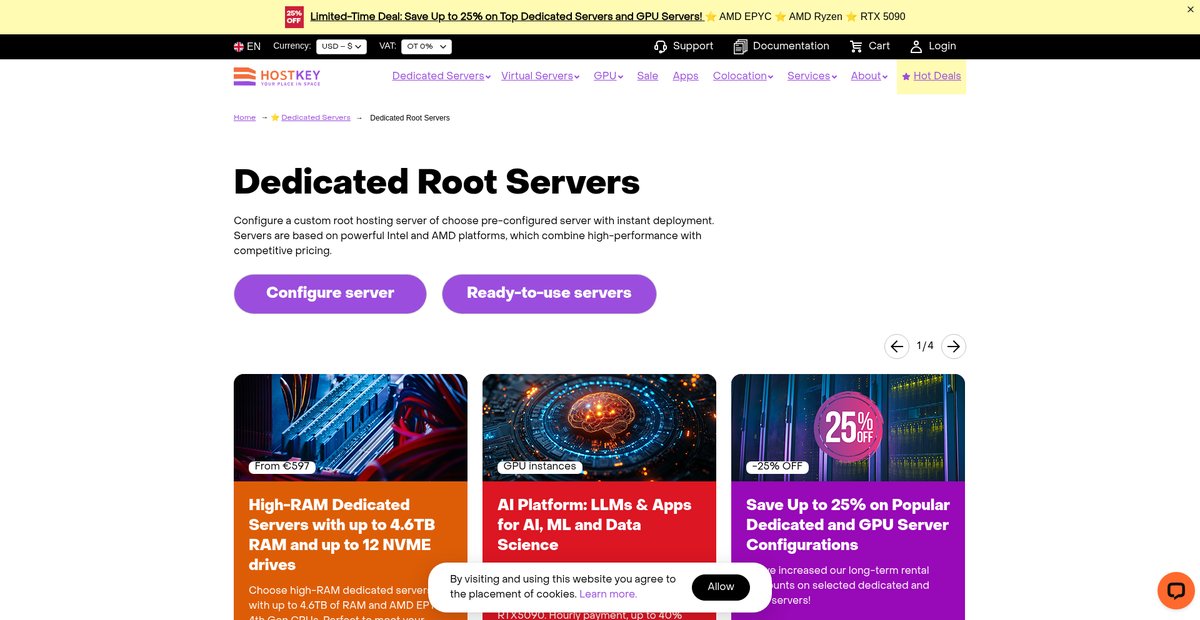Go to next slide with right arrow
This screenshot has width=1200, height=620.
(x=953, y=346)
